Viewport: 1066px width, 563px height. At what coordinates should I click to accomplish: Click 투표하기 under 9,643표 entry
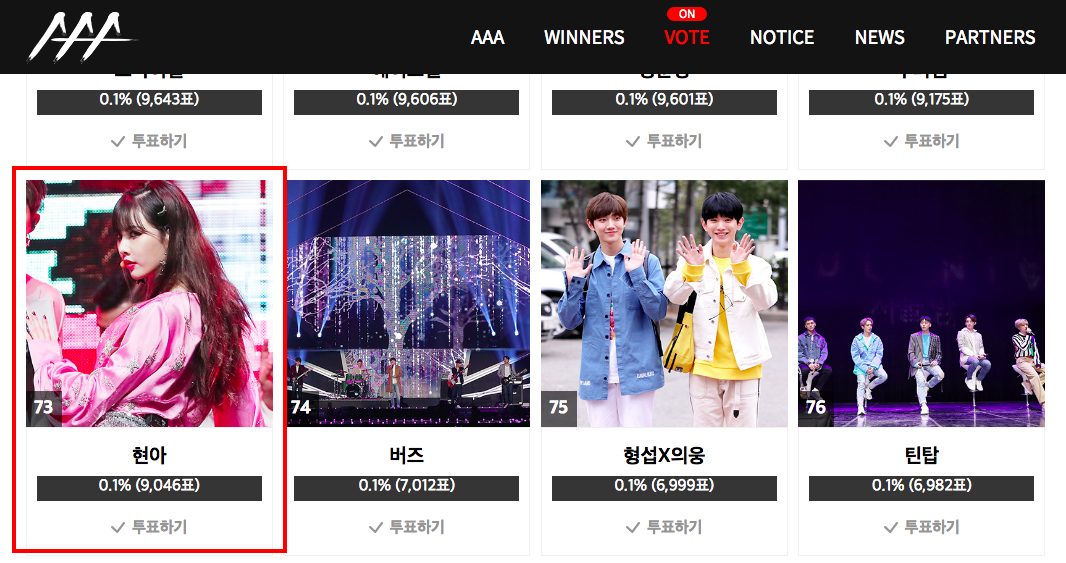click(x=149, y=141)
